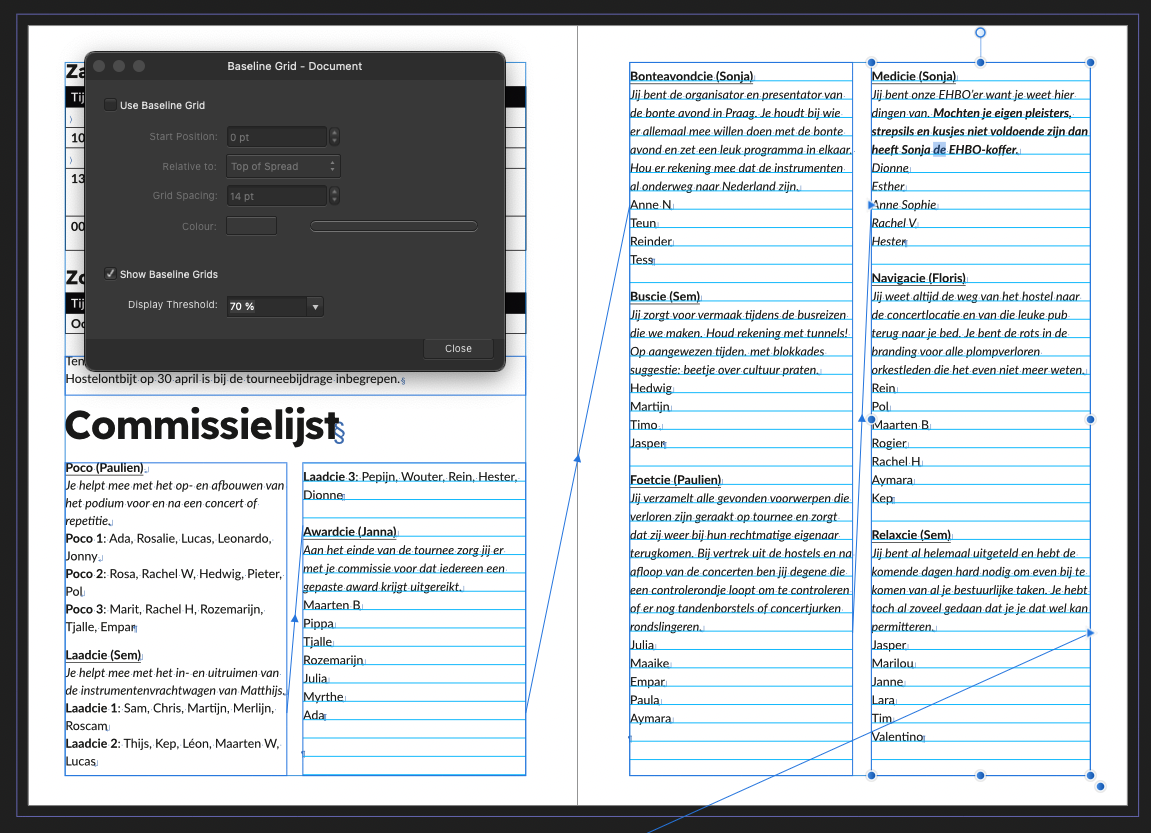Click the middle-left handle of the selected frame
Image resolution: width=1151 pixels, height=833 pixels.
871,419
